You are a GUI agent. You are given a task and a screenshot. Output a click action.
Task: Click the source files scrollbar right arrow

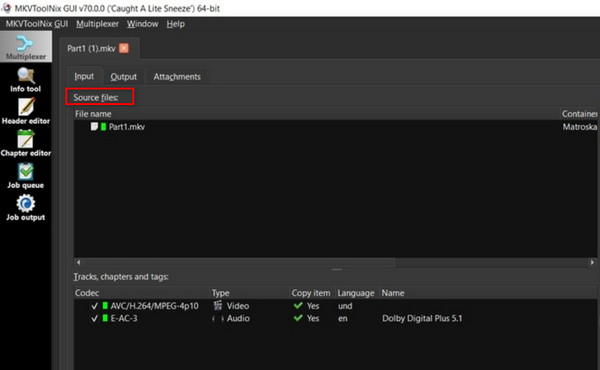click(x=592, y=262)
